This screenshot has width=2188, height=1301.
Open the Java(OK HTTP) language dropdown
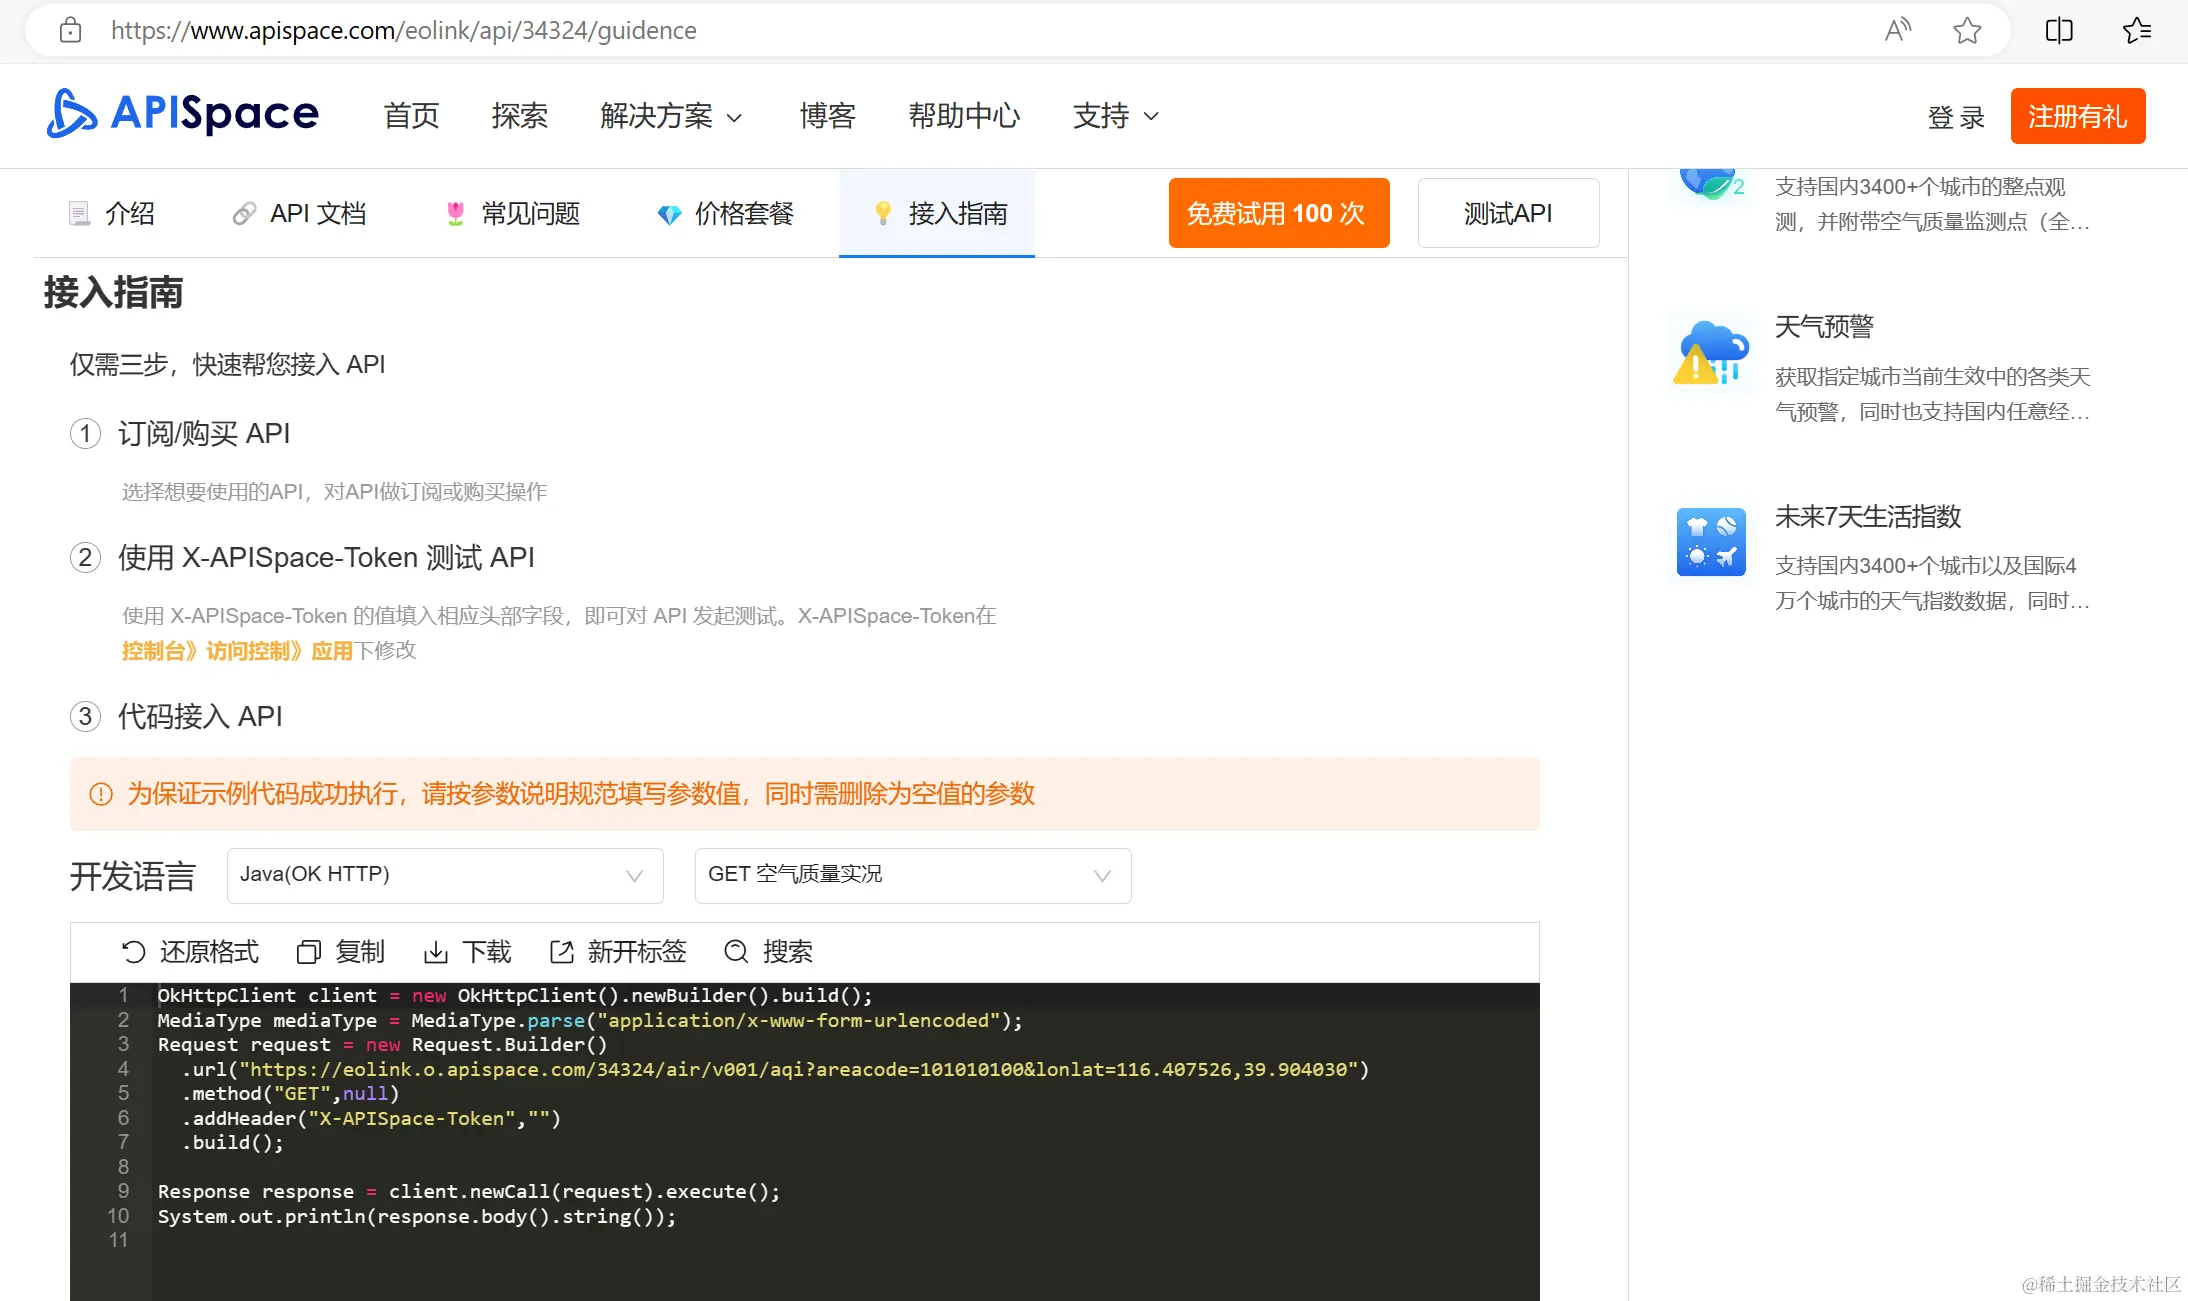click(x=444, y=875)
